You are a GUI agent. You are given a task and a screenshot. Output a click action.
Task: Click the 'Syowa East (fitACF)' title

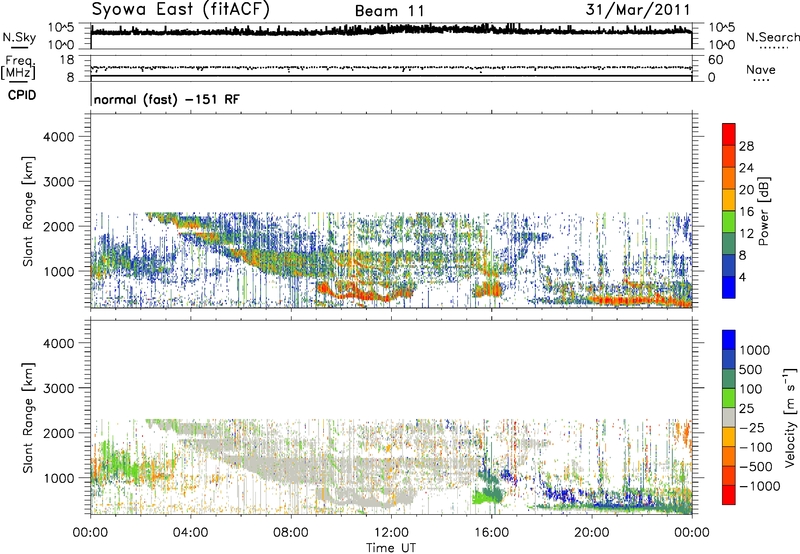click(181, 9)
